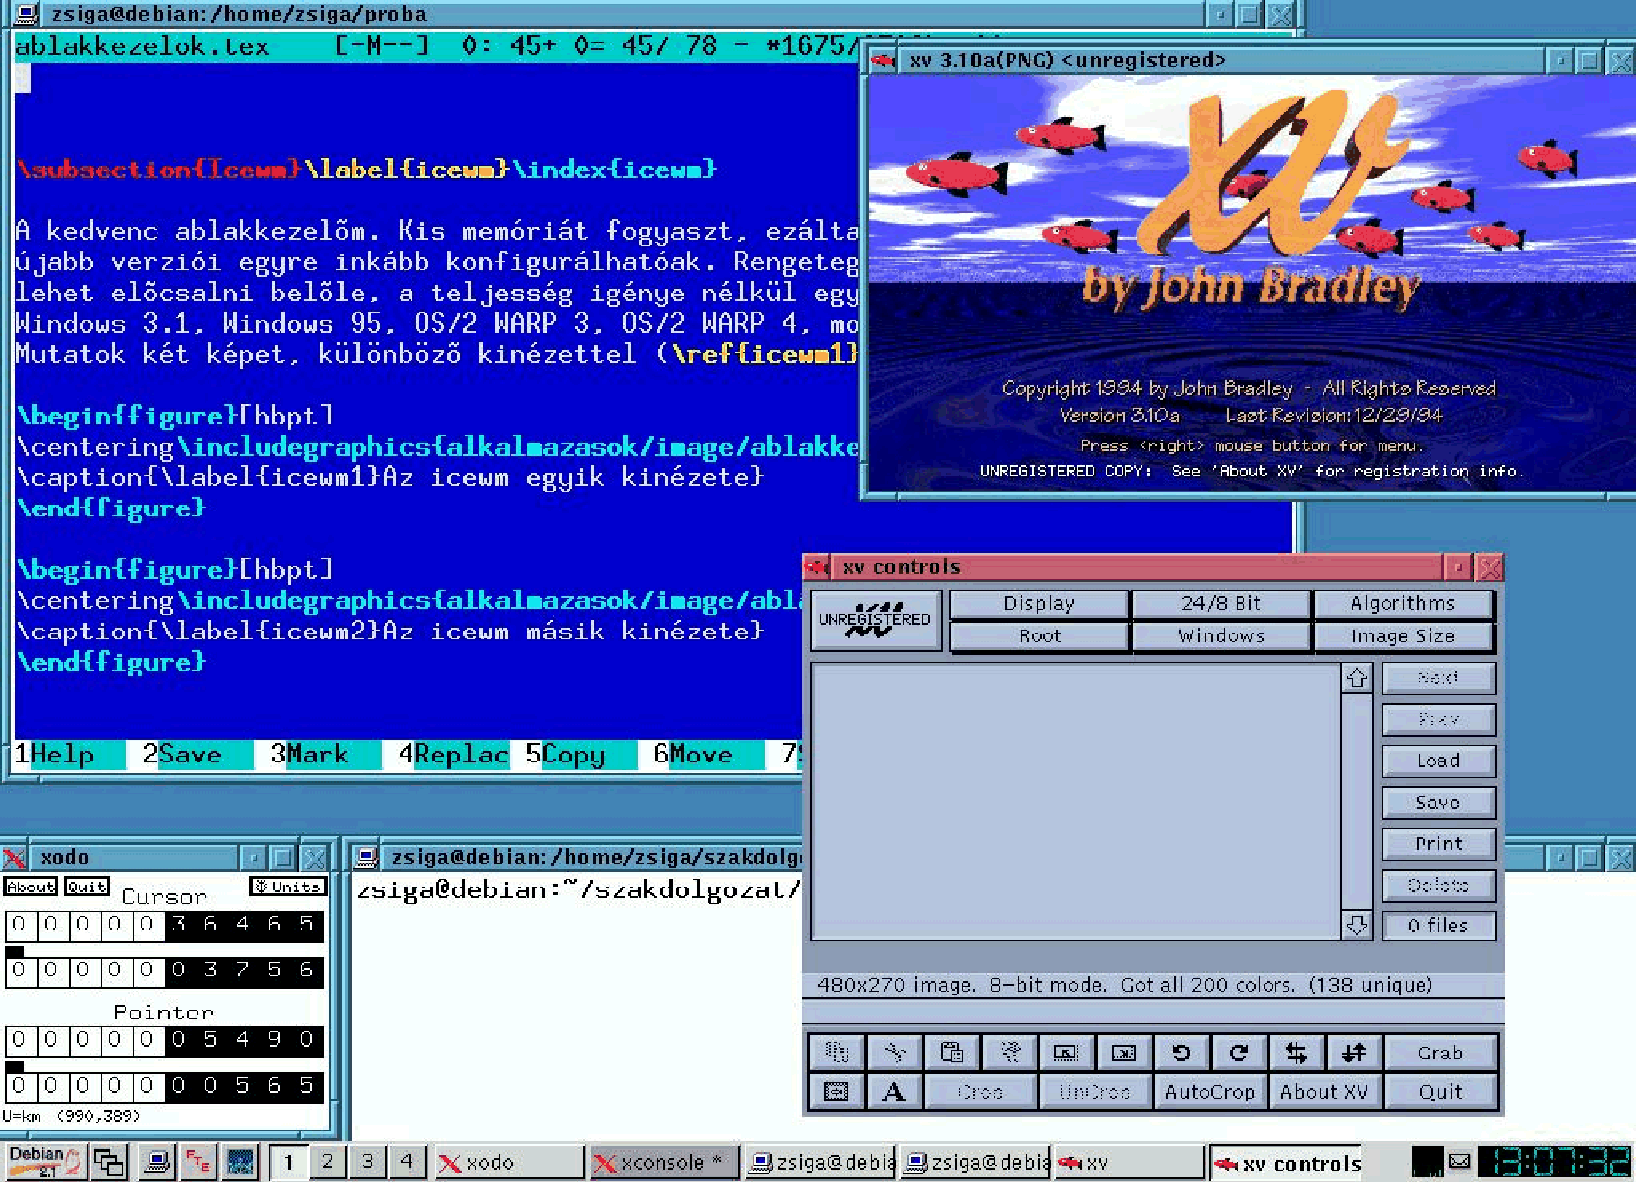Click the copy-selection icon in xv controls
Image resolution: width=1636 pixels, height=1182 pixels.
click(x=836, y=1052)
